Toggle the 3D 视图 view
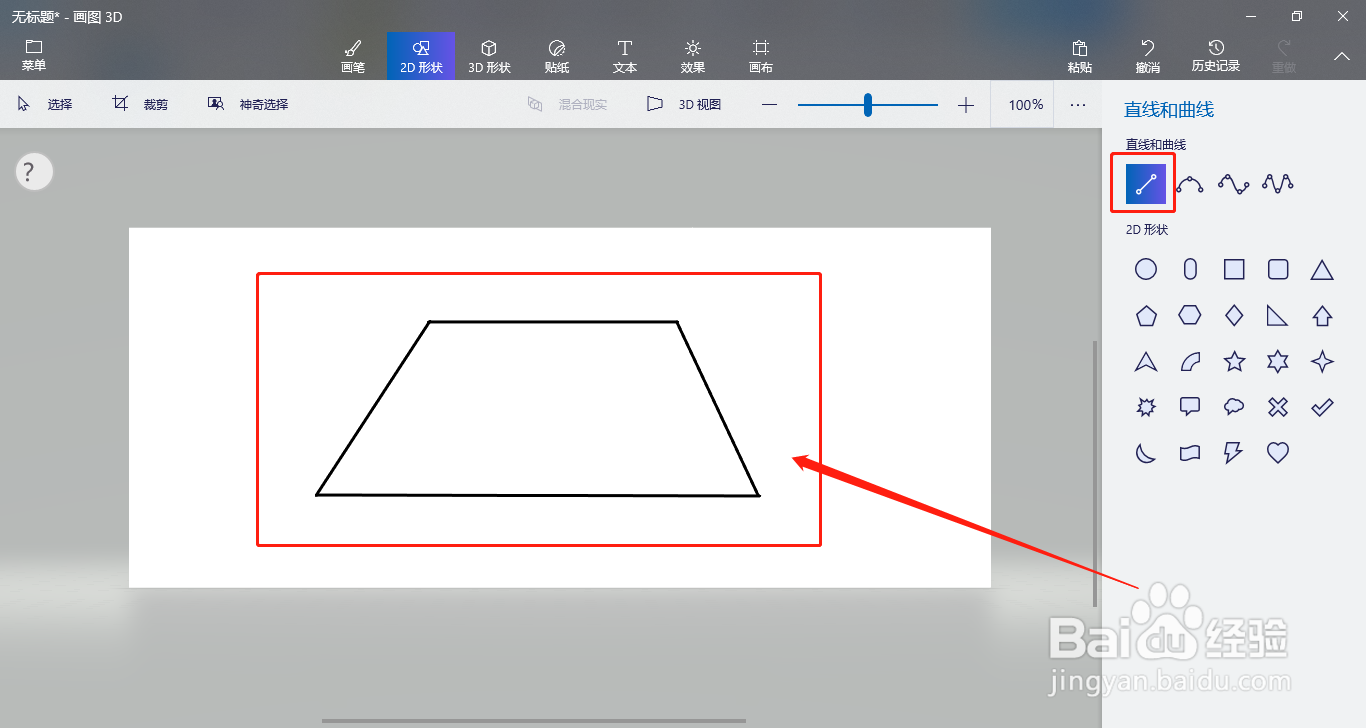 (x=684, y=104)
